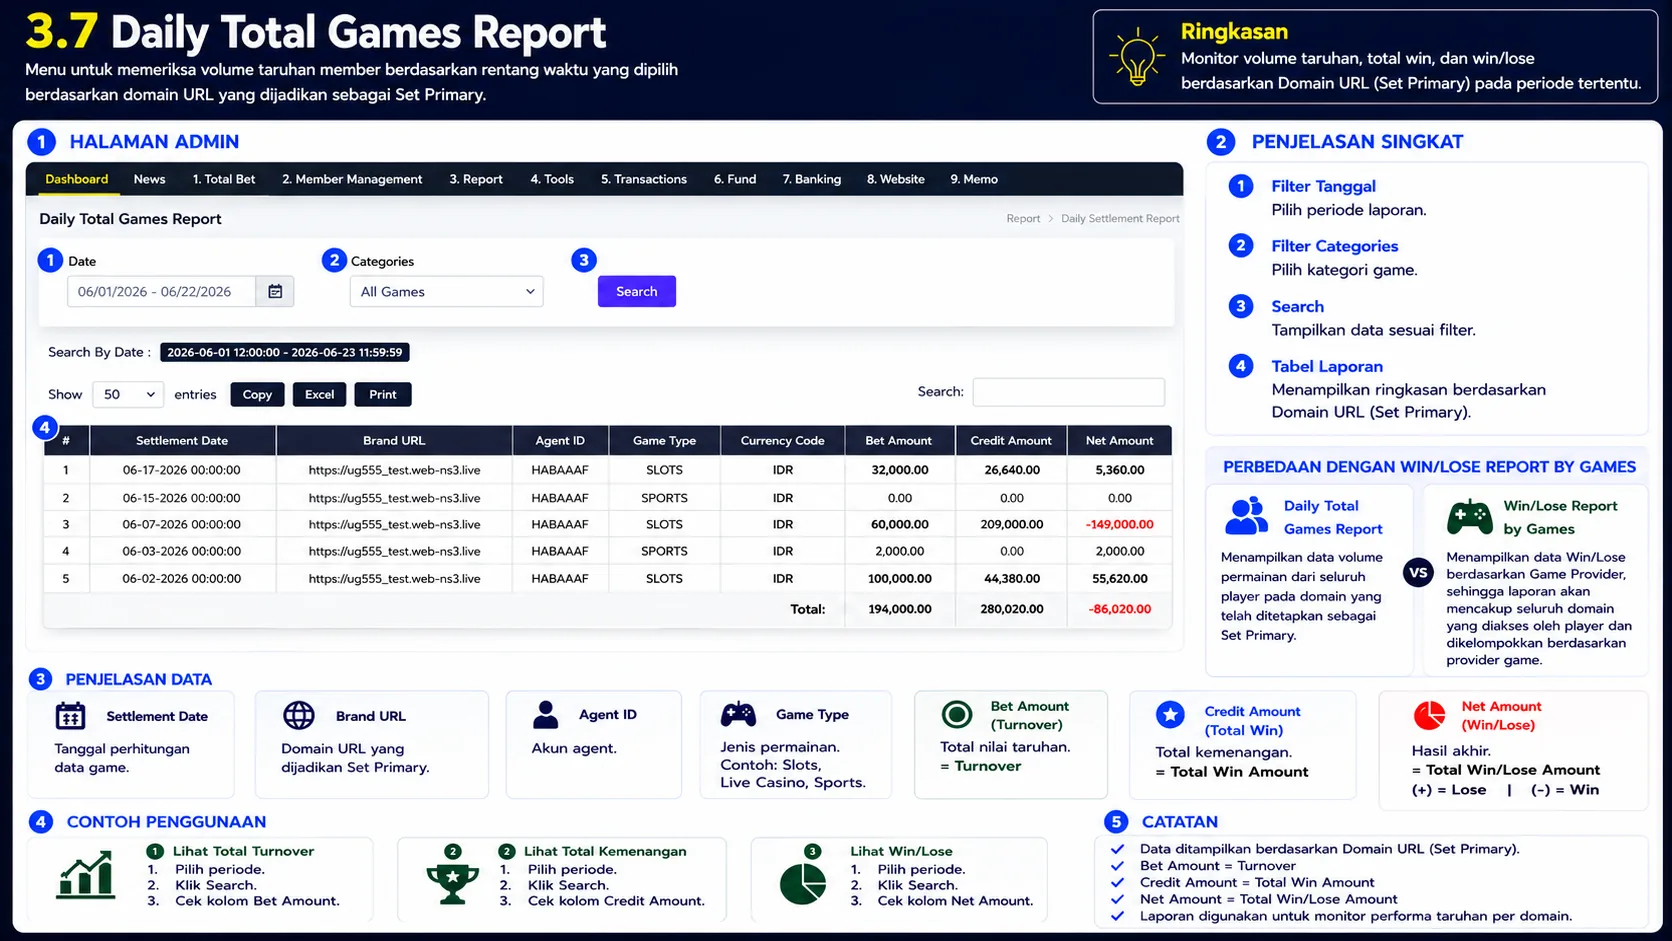Open the 4. Tools menu
This screenshot has width=1672, height=941.
tap(552, 179)
